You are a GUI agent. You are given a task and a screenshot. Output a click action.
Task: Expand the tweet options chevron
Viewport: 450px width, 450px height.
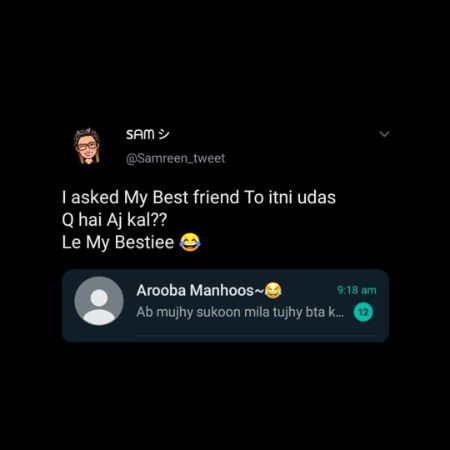384,134
